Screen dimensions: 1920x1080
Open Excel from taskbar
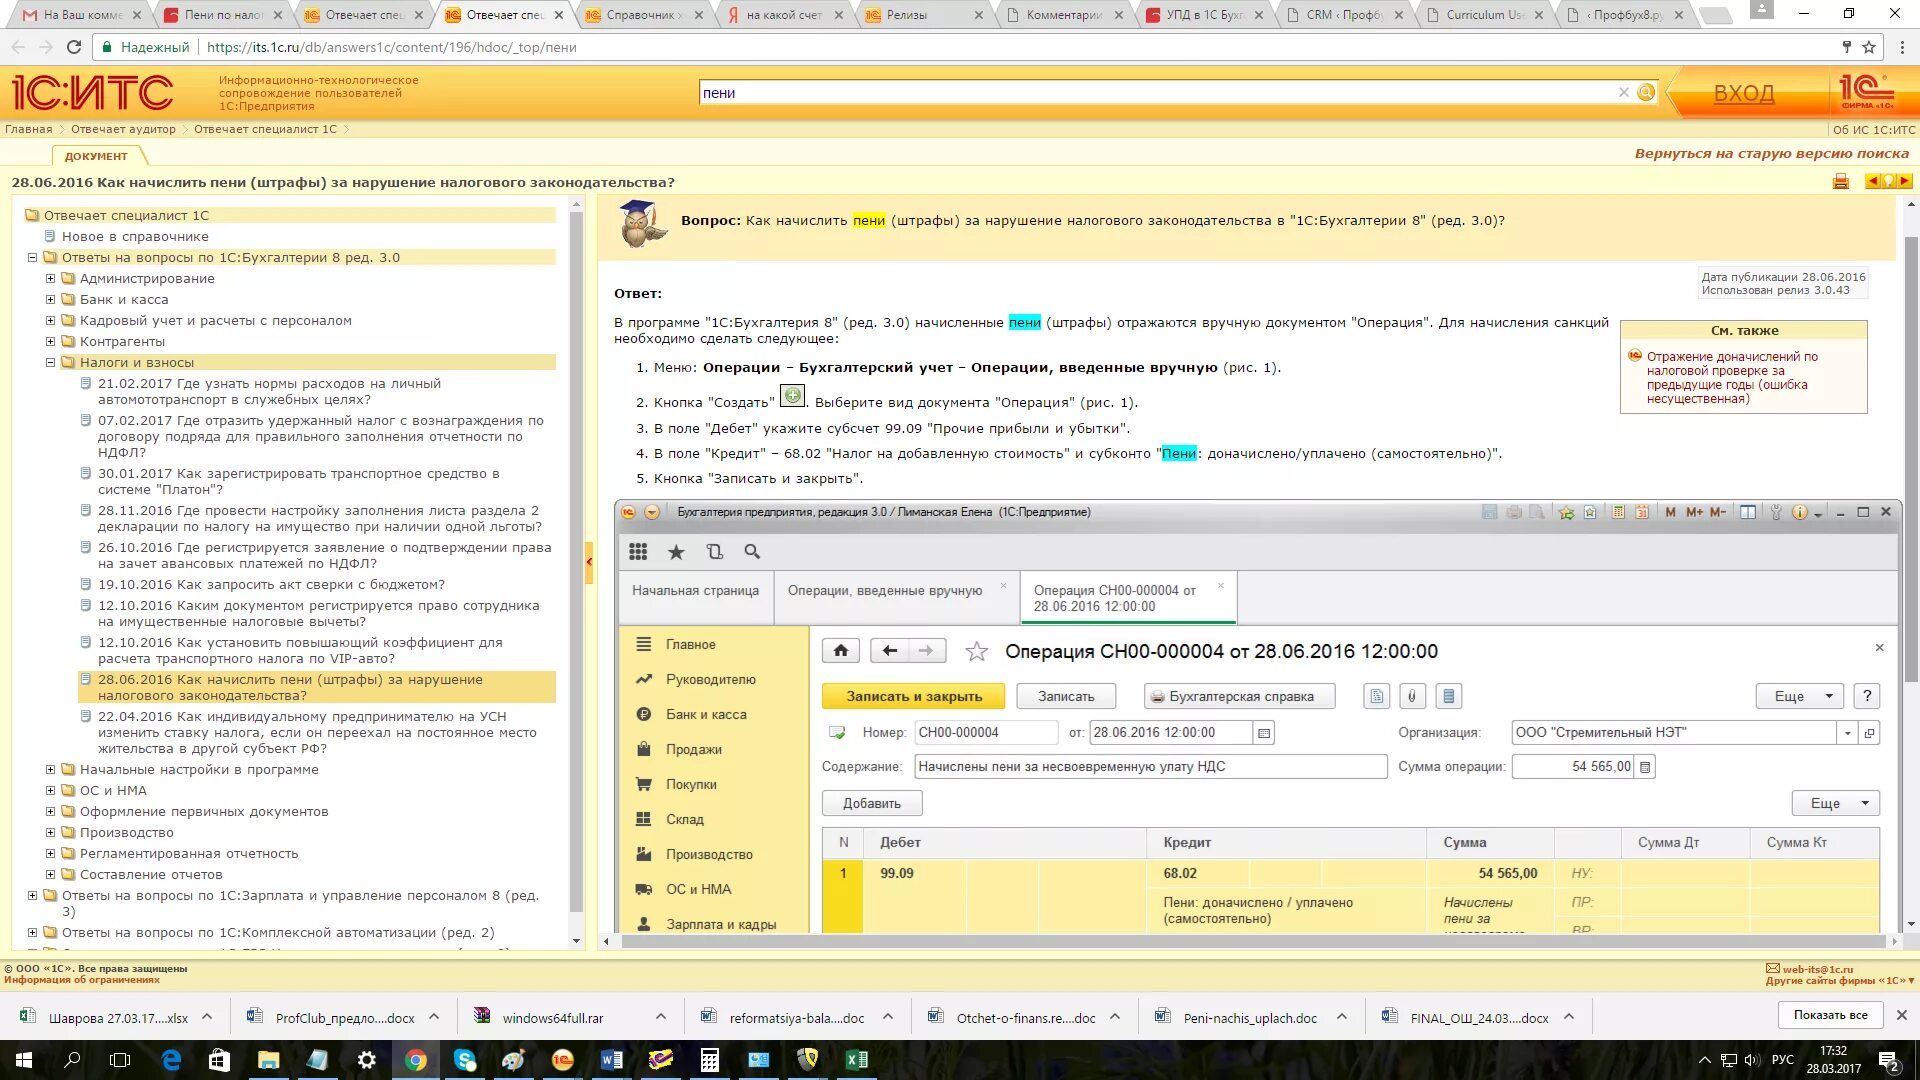[857, 1060]
